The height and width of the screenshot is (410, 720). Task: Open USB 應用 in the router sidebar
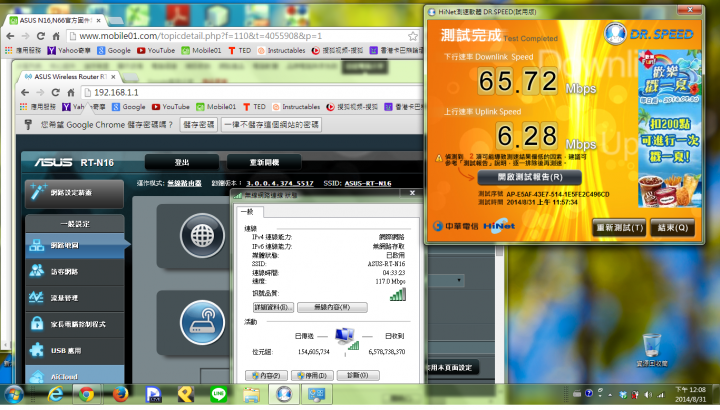75,350
